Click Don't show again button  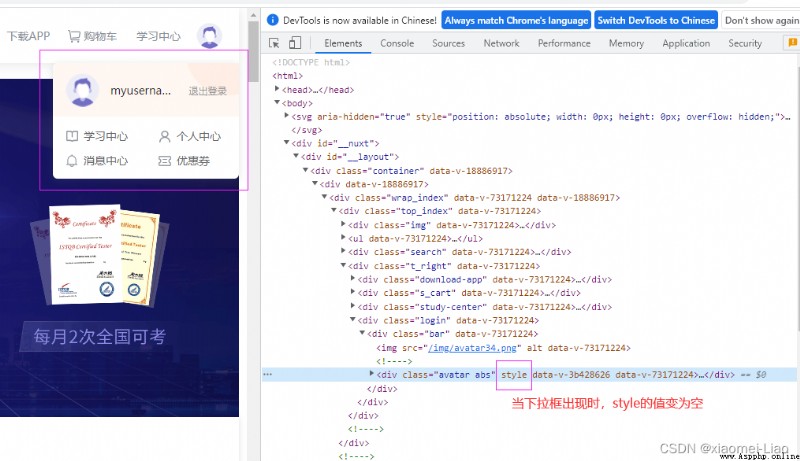click(761, 20)
